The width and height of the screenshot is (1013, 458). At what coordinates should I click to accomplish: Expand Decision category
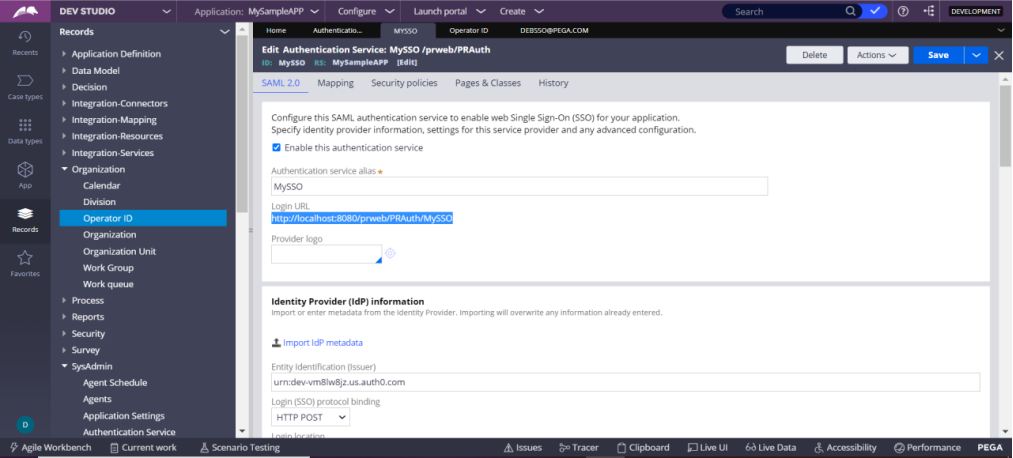[64, 87]
